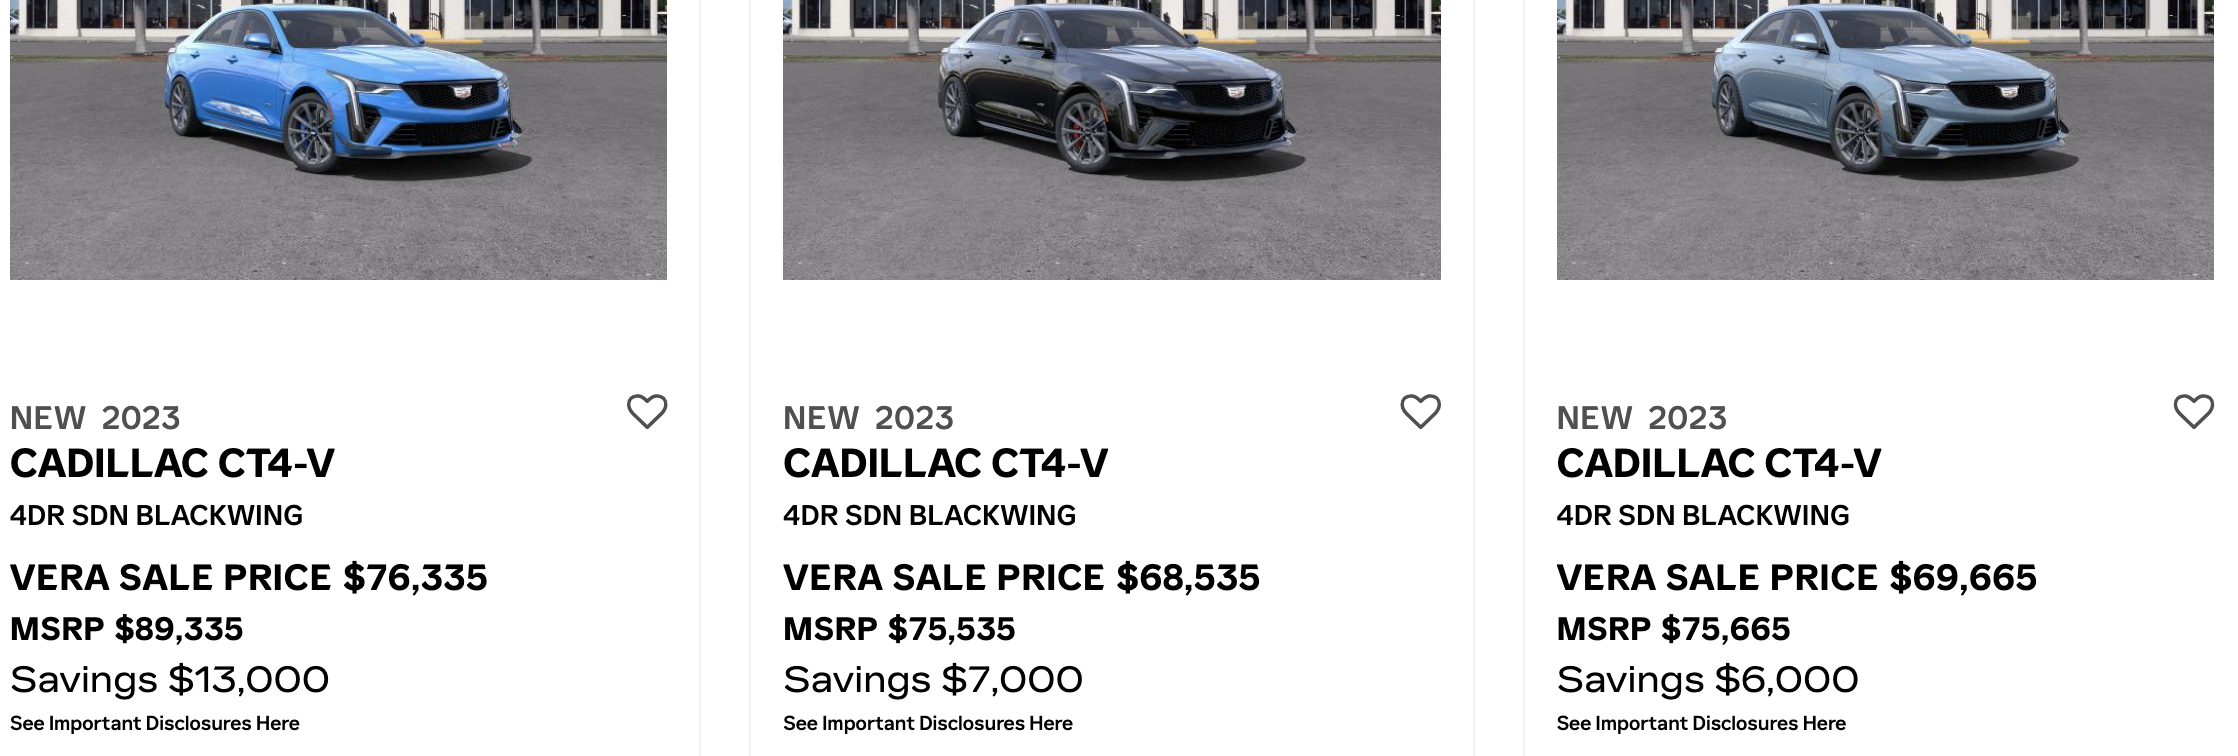Open CADILLAC CT4-V title priced at $68,535
Viewport: 2238px width, 756px height.
click(x=945, y=464)
